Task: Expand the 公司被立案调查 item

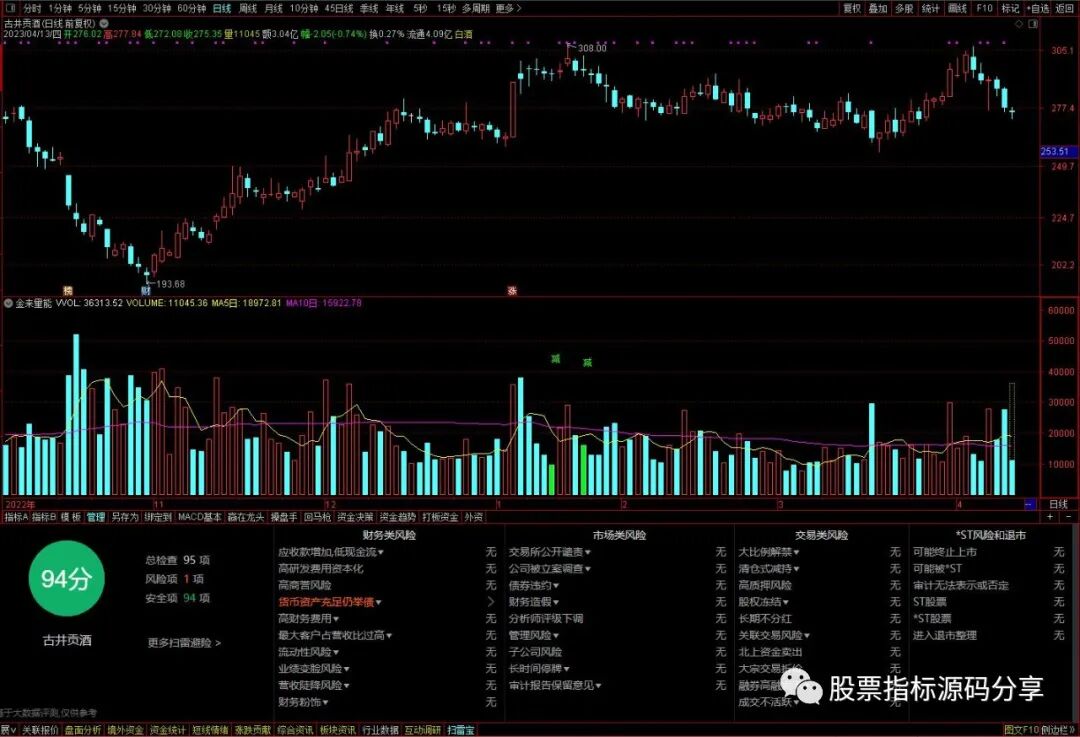Action: [550, 568]
